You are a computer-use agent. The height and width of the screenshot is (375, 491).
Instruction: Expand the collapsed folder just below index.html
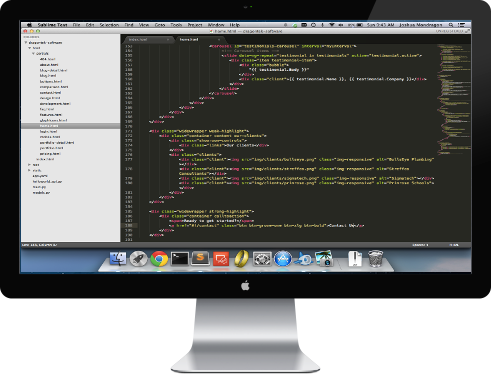(29, 165)
